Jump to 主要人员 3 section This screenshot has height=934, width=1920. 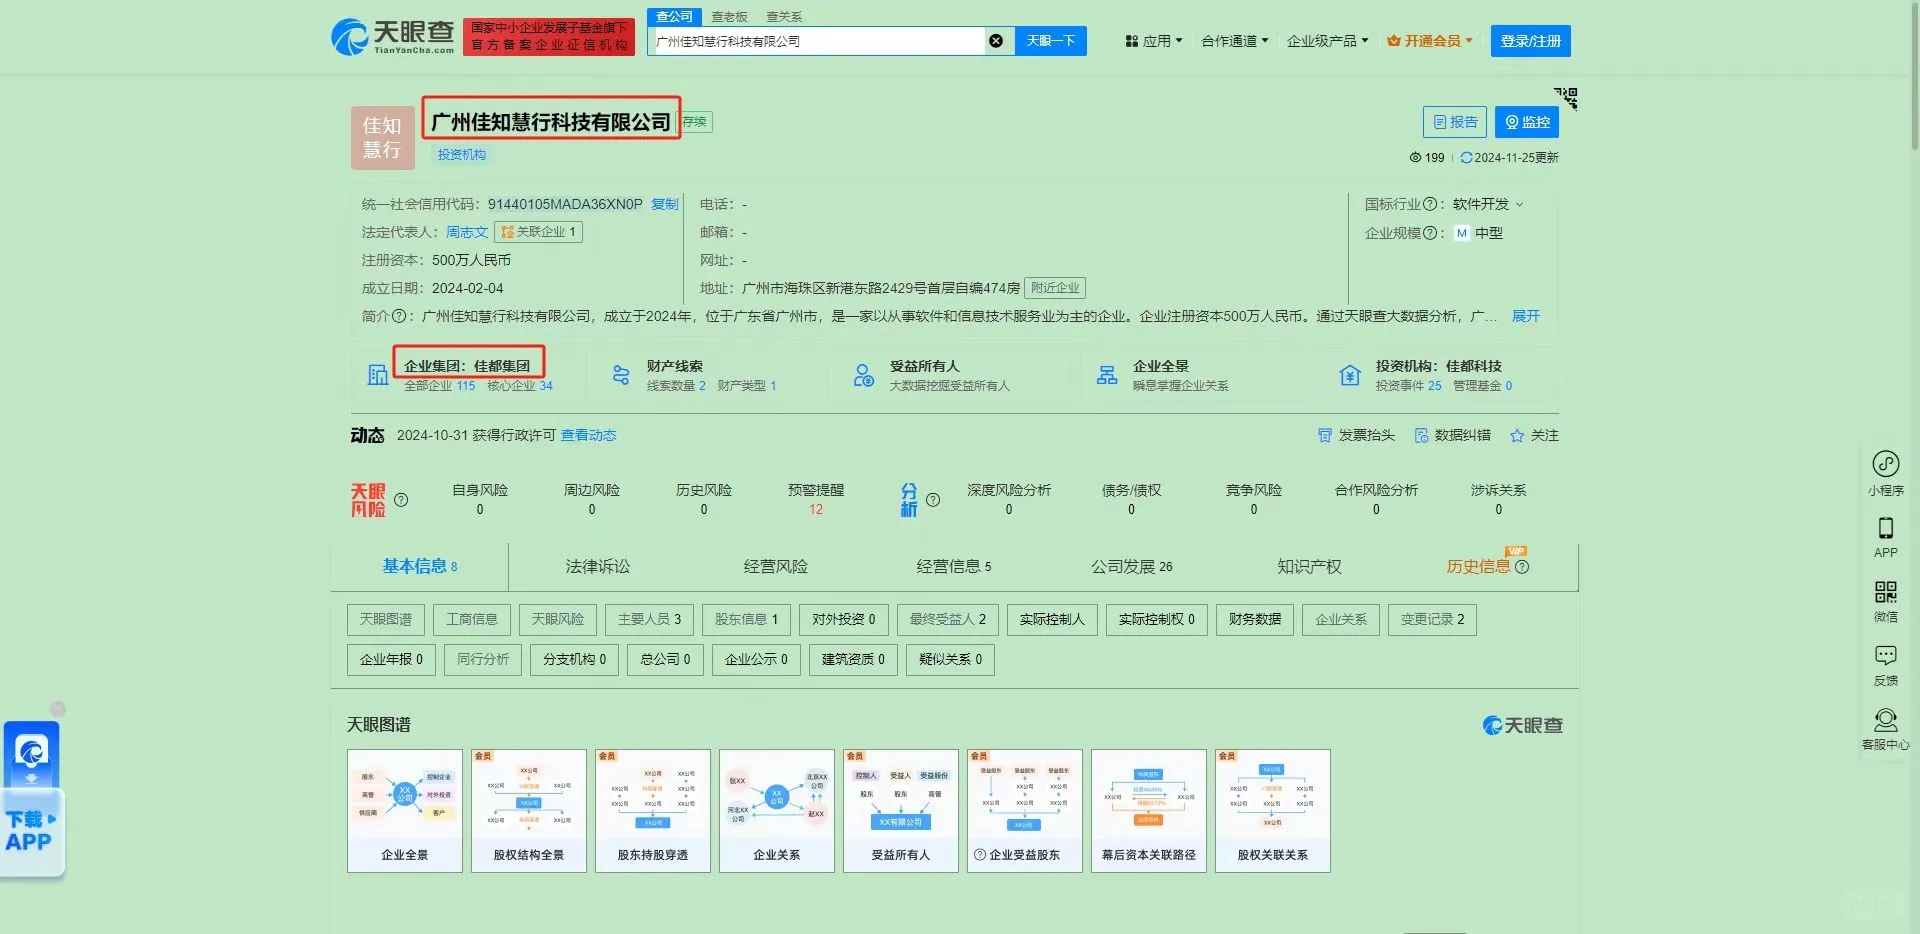click(x=649, y=620)
